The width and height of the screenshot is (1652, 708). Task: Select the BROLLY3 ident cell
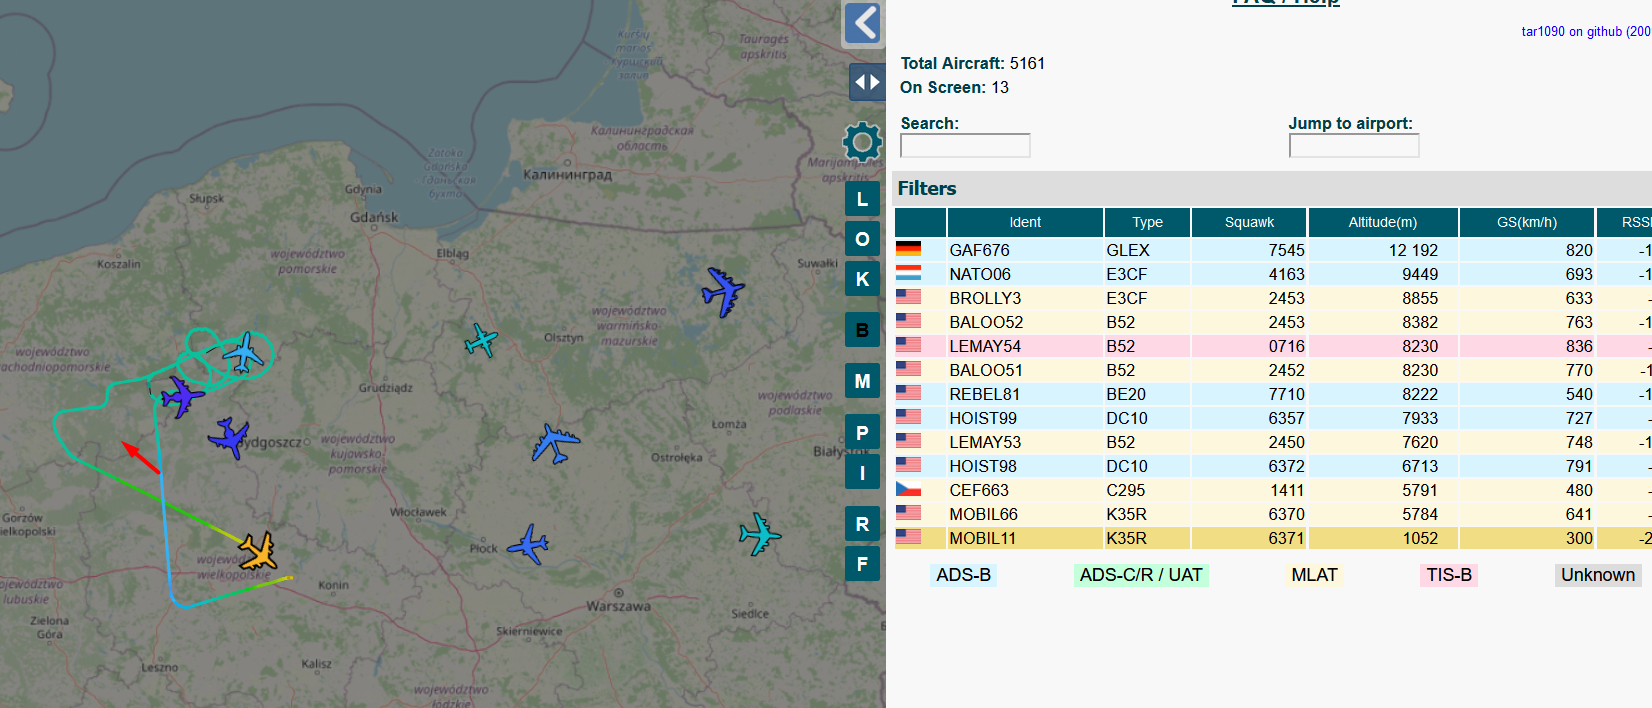(1024, 298)
